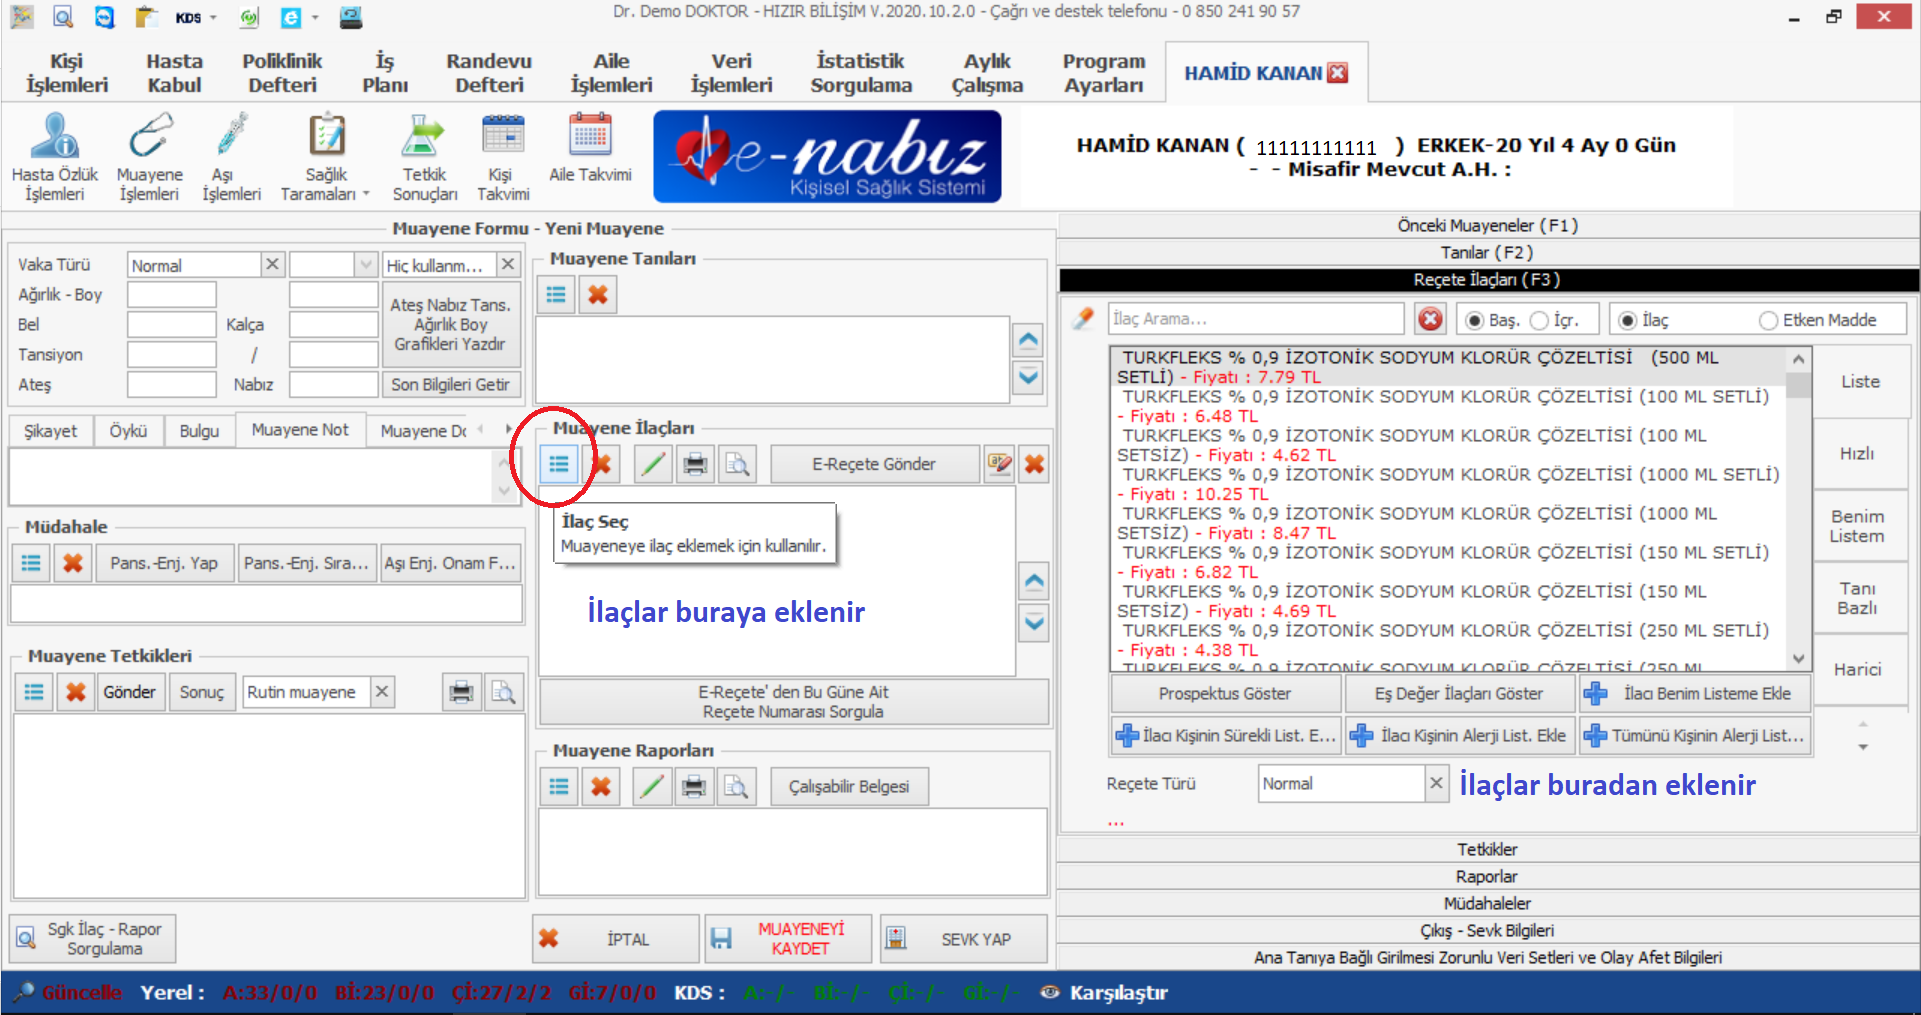
Task: Click the İlaç Arama search field
Action: [1255, 319]
